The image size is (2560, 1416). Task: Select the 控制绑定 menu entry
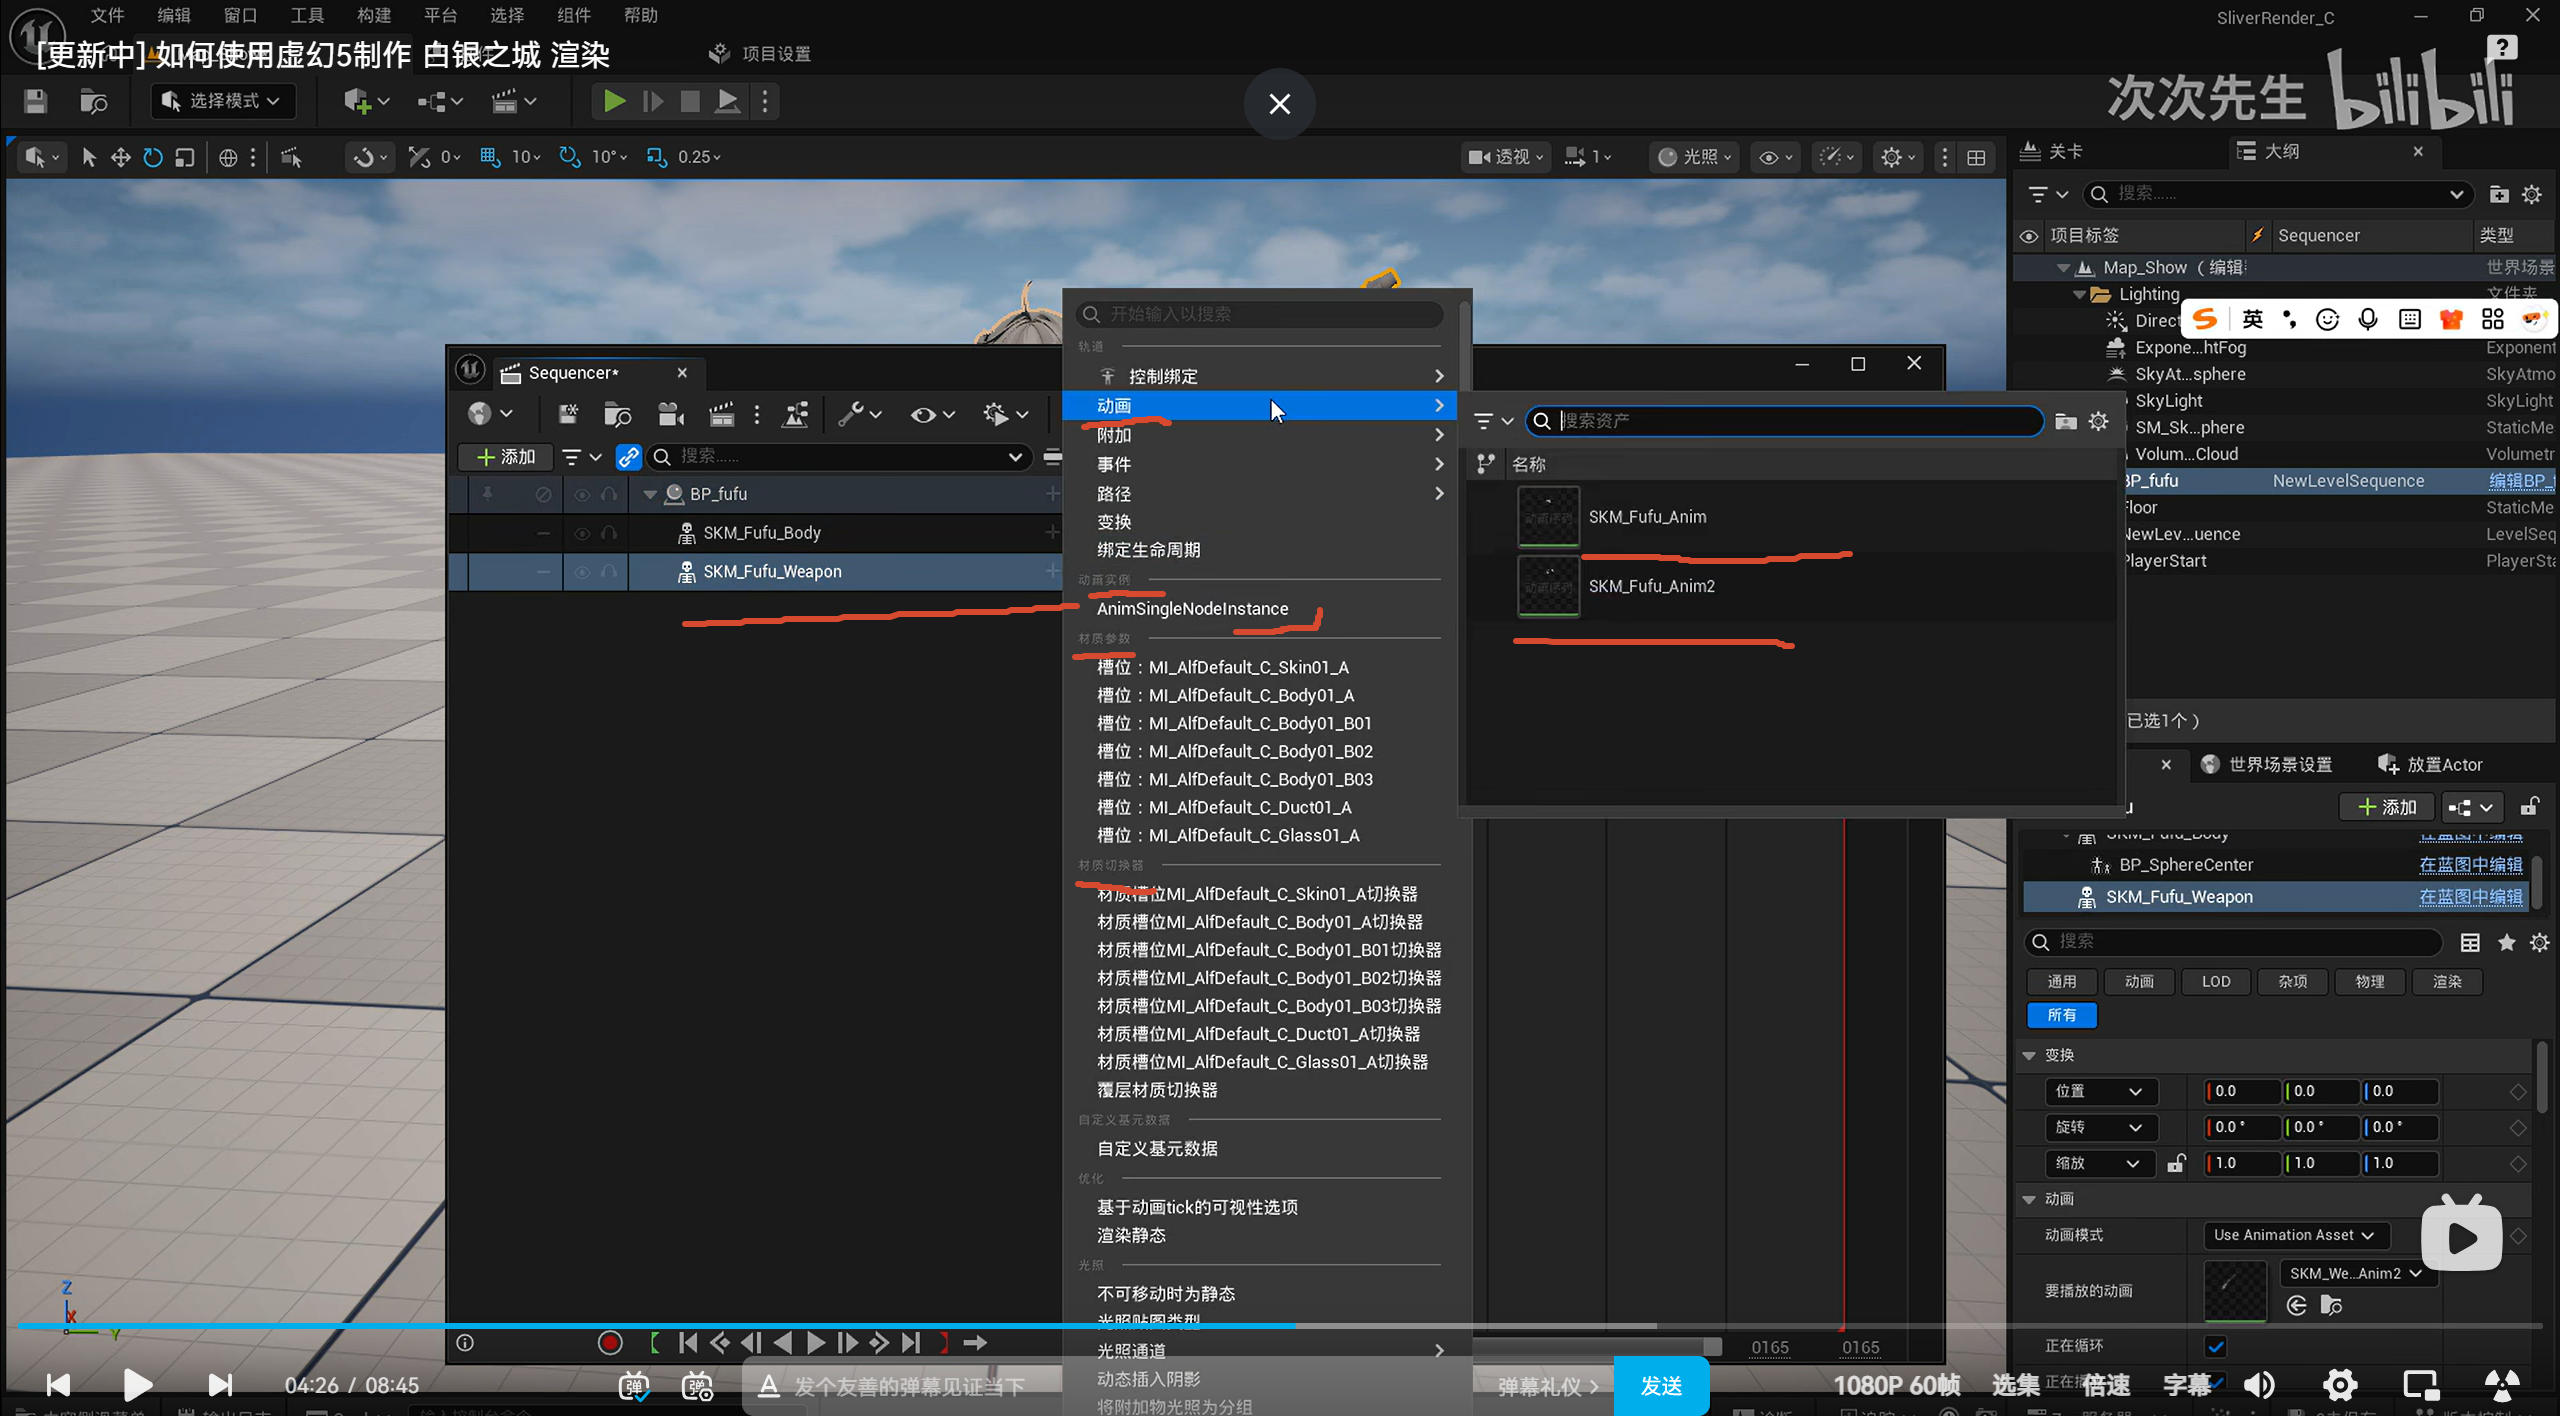click(1260, 376)
